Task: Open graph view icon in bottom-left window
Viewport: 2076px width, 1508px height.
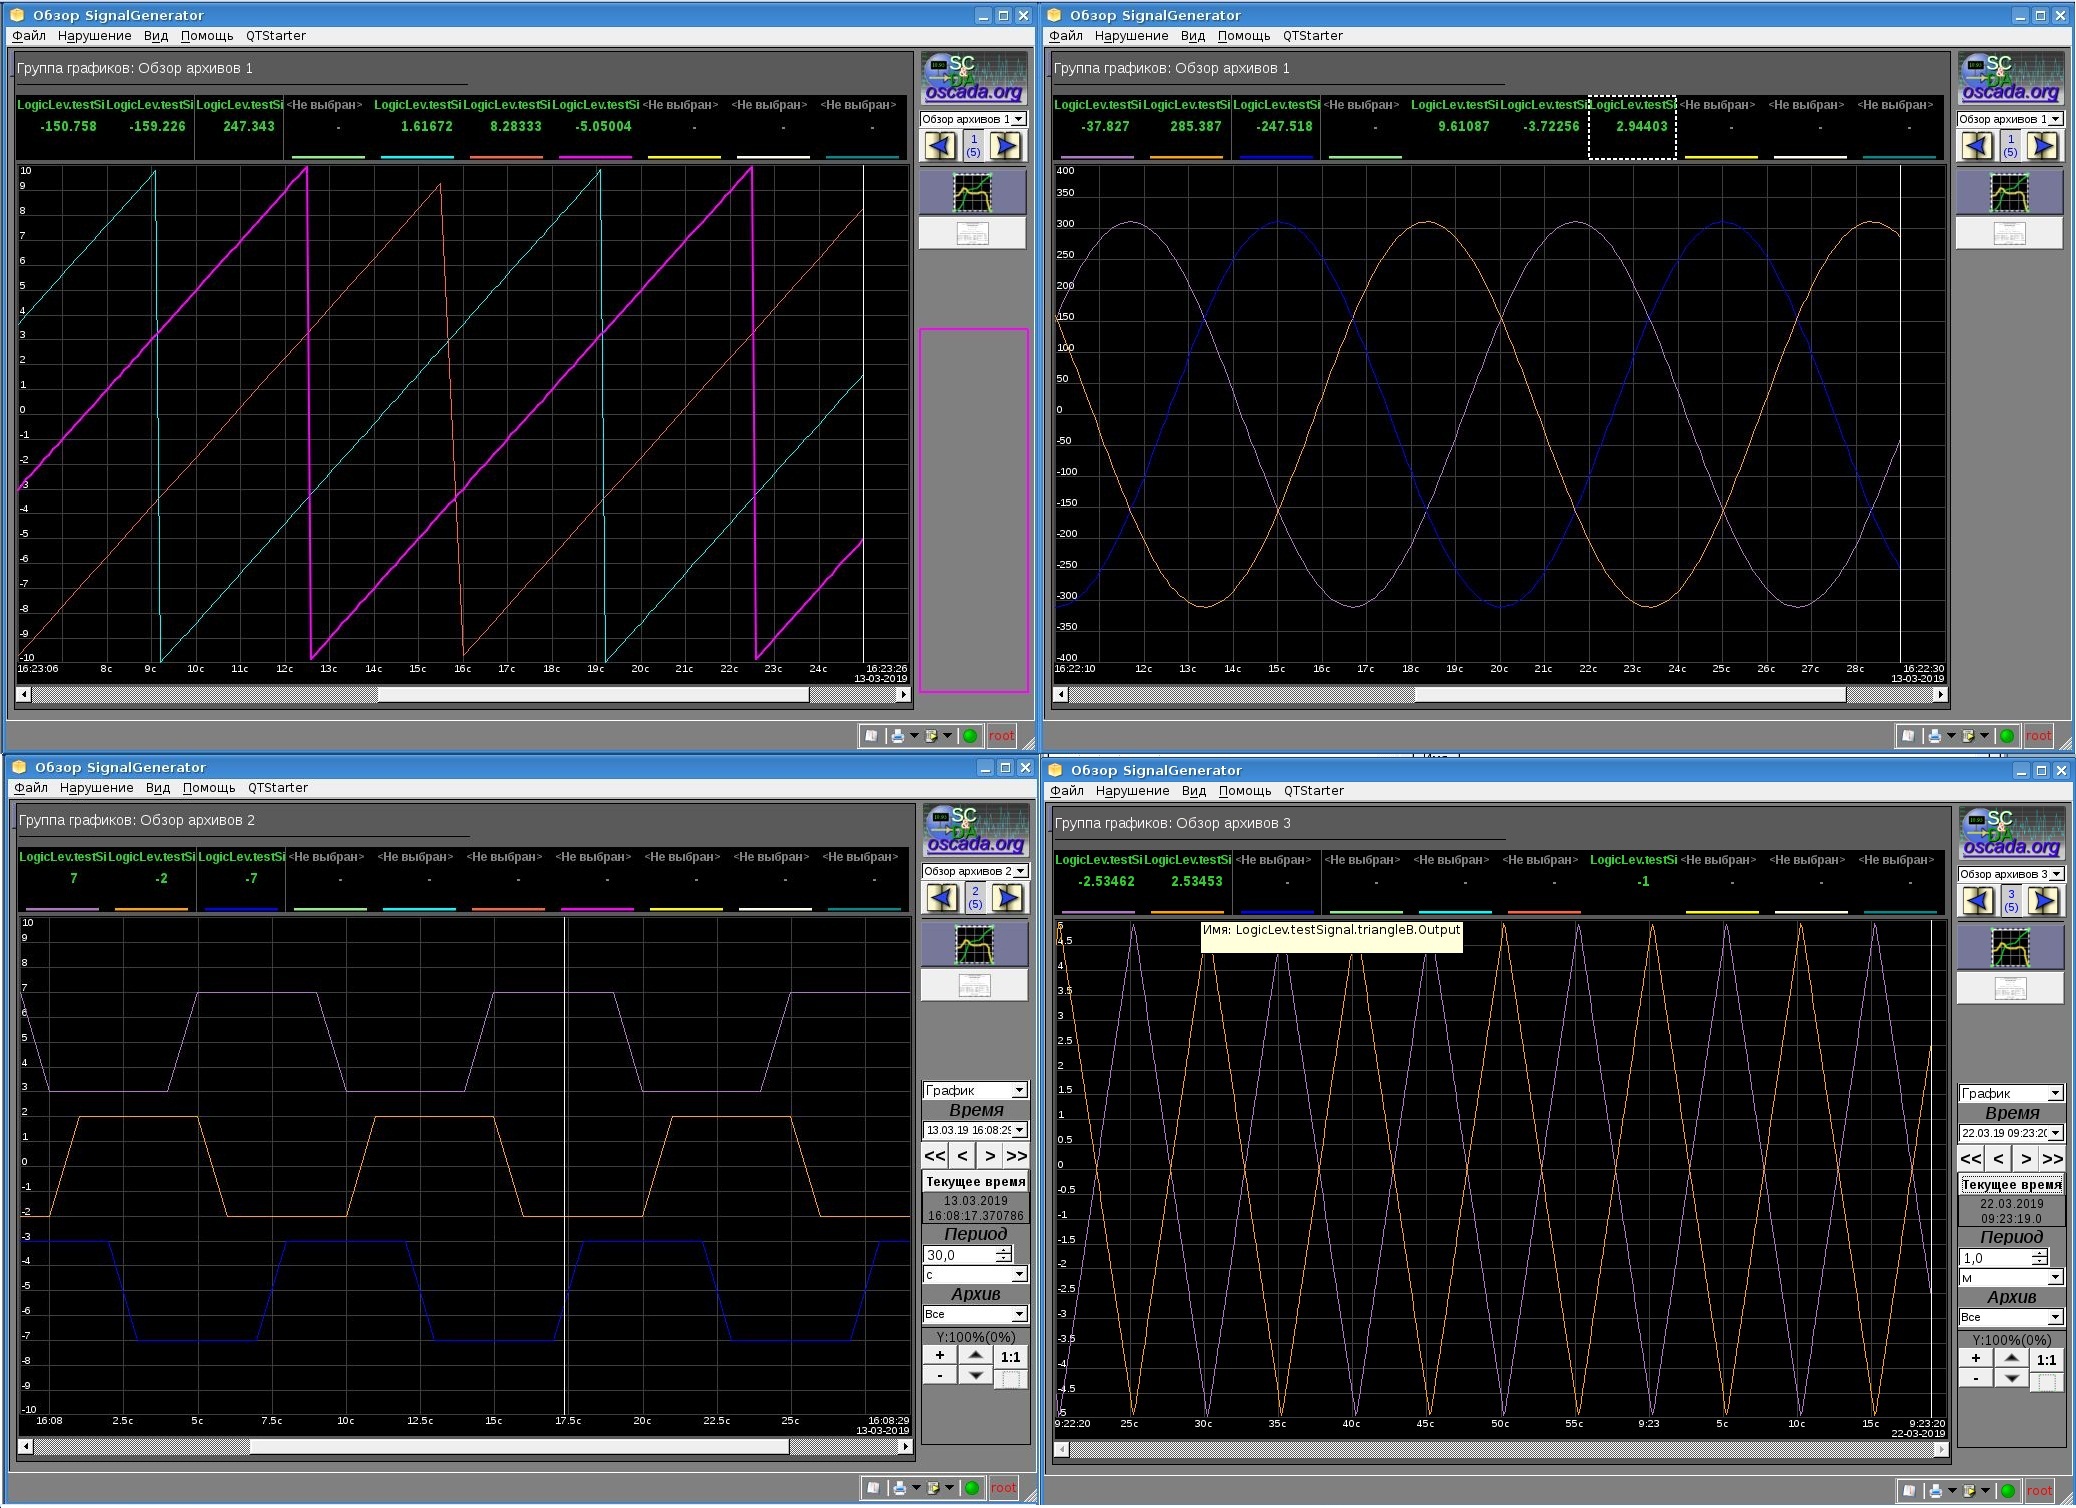Action: tap(974, 944)
